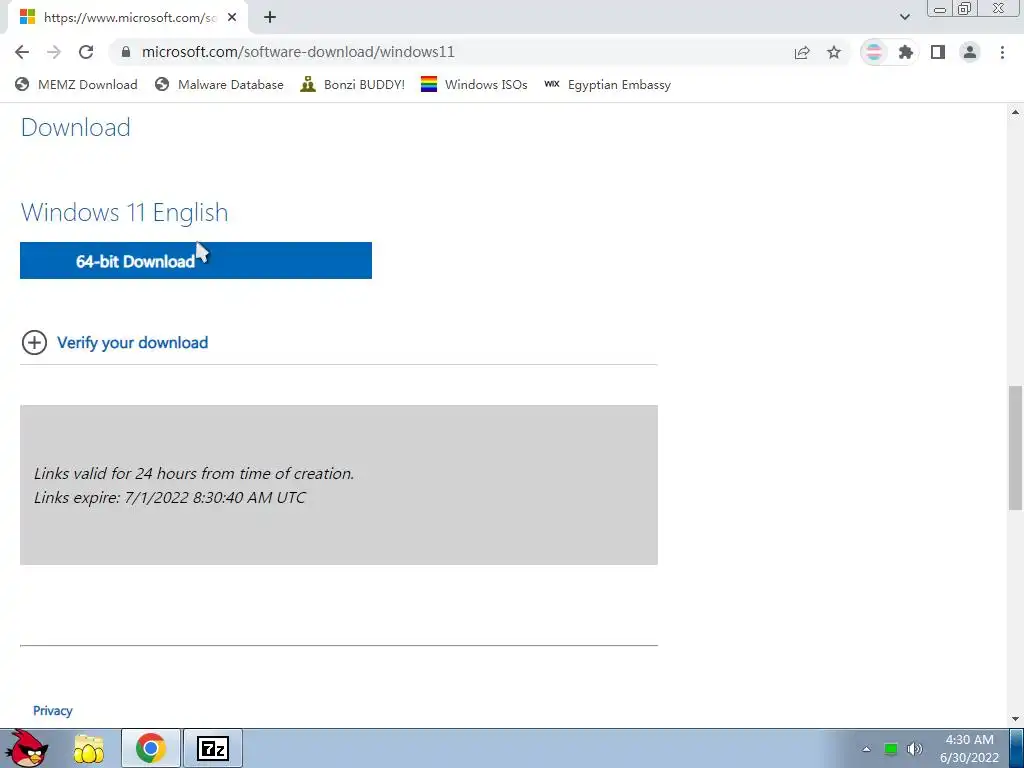Restore down the Chrome window
Viewport: 1024px width, 768px height.
pos(964,9)
